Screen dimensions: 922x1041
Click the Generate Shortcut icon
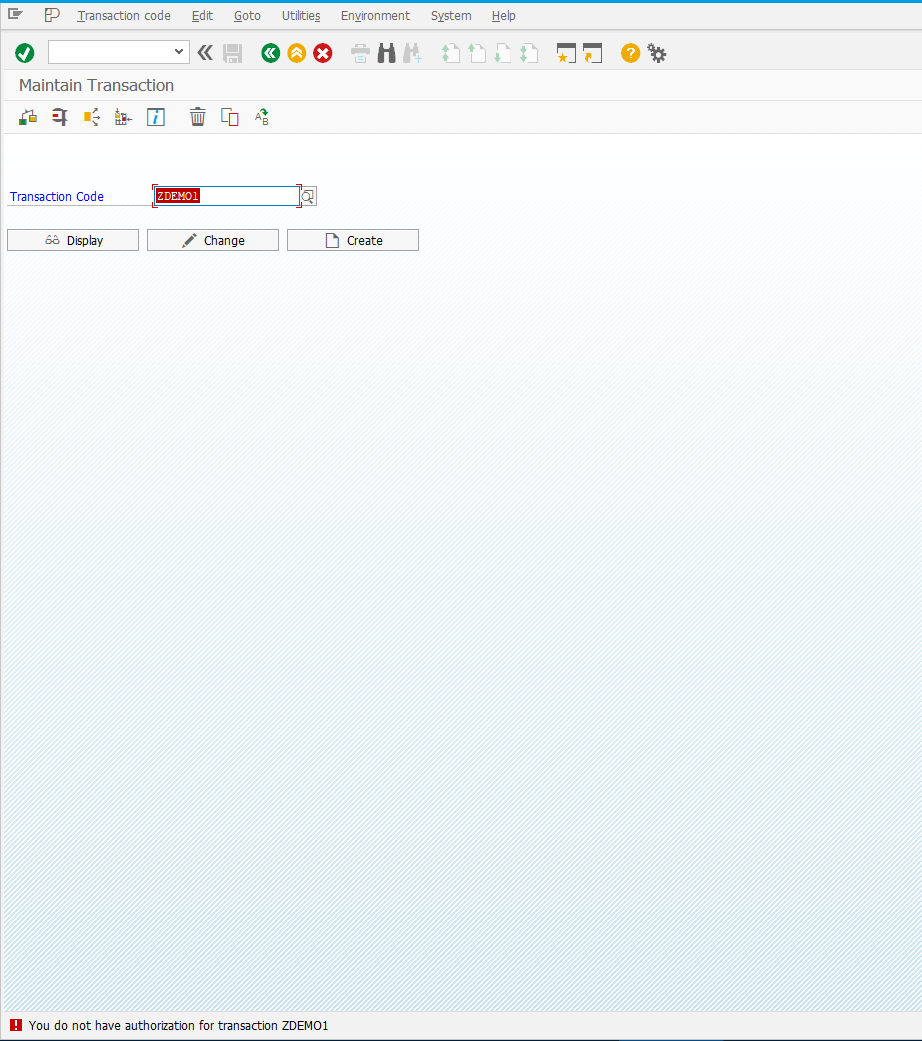pyautogui.click(x=592, y=53)
